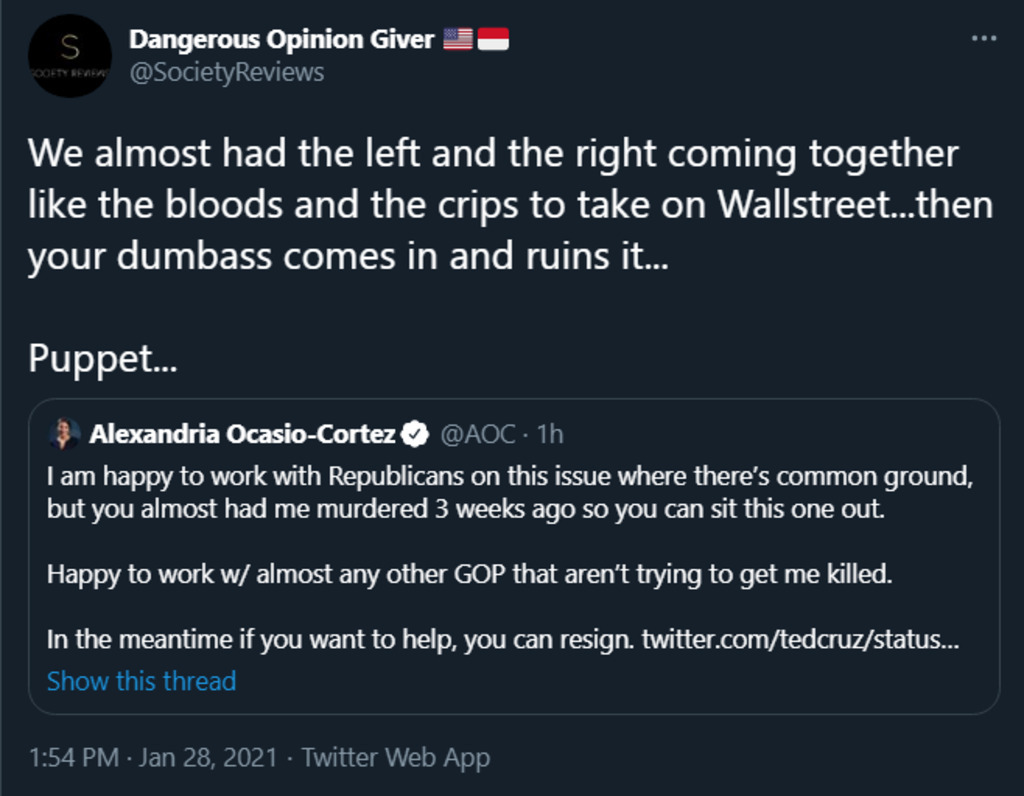Click the @AOC handle in quoted tweet
The height and width of the screenshot is (796, 1024).
[478, 434]
